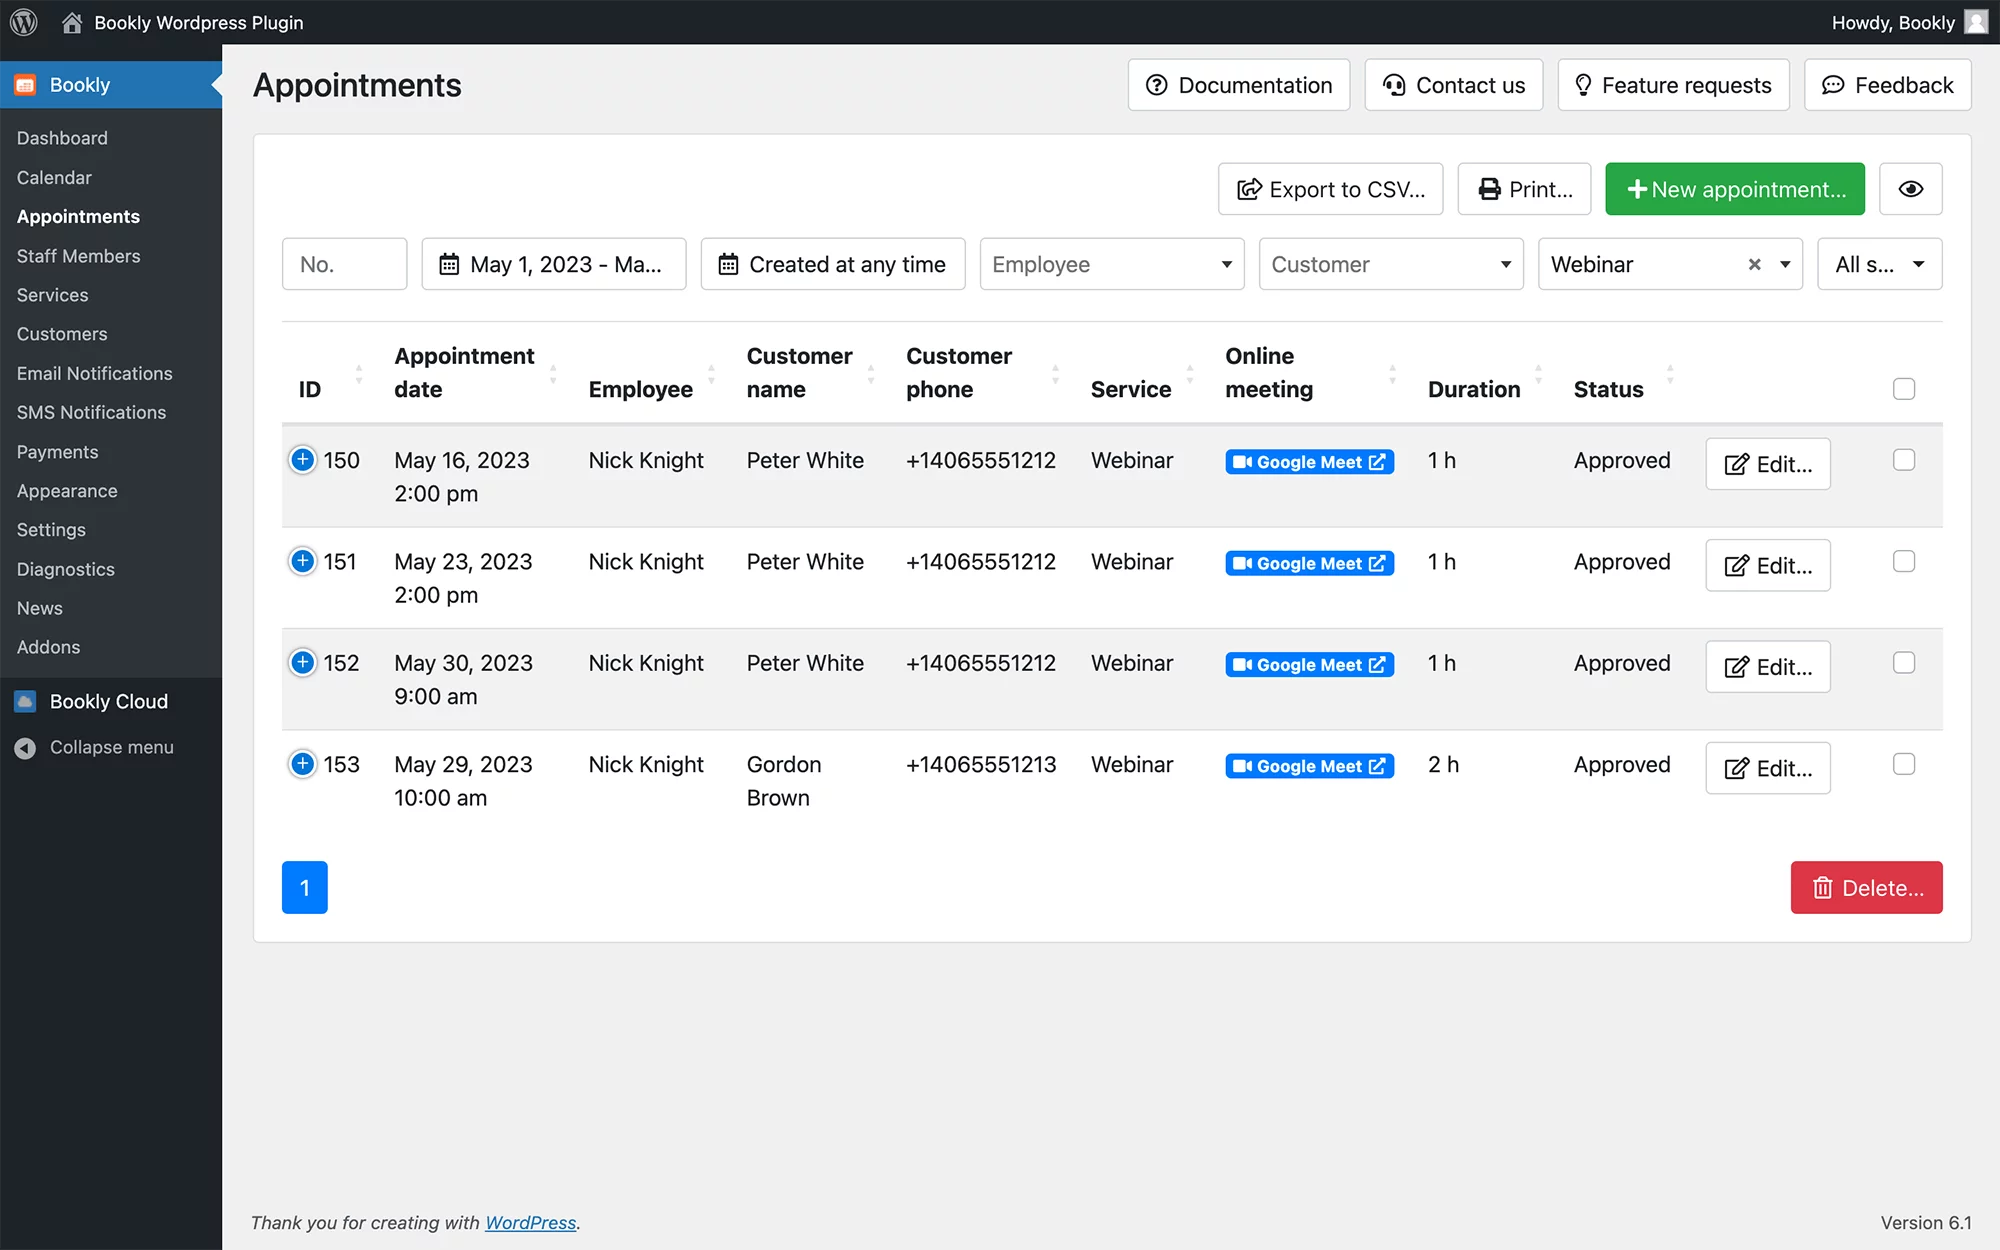Click the Feature requests button

pos(1673,85)
